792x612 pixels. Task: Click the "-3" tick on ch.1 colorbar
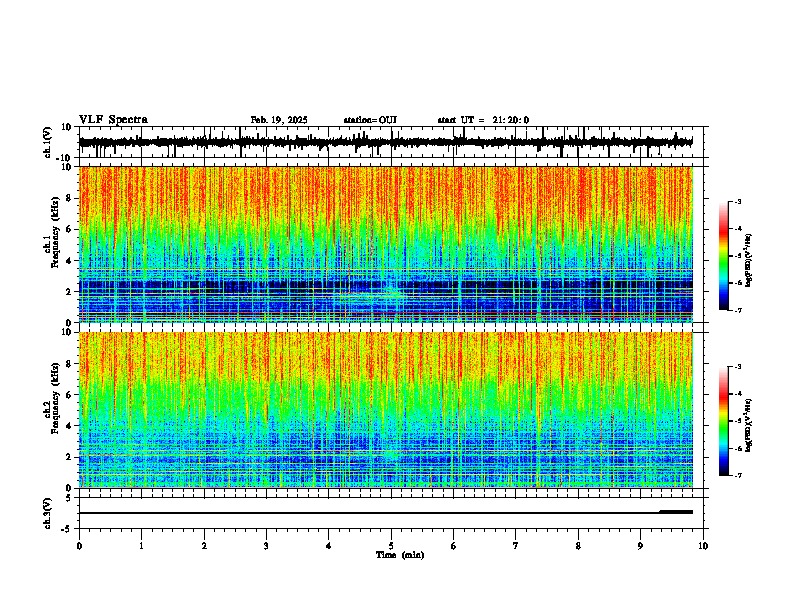[738, 201]
